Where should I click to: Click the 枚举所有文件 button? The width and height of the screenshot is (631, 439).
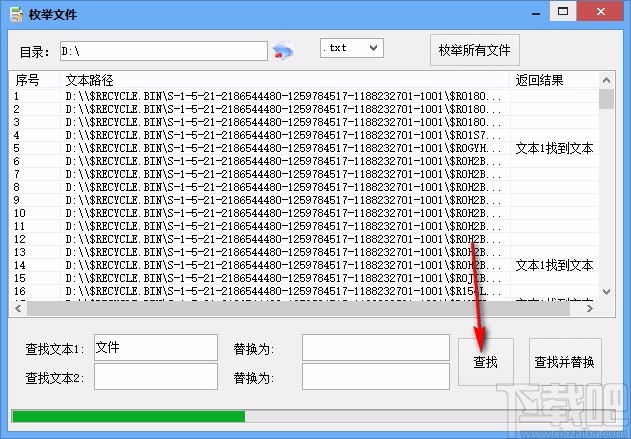click(x=474, y=50)
